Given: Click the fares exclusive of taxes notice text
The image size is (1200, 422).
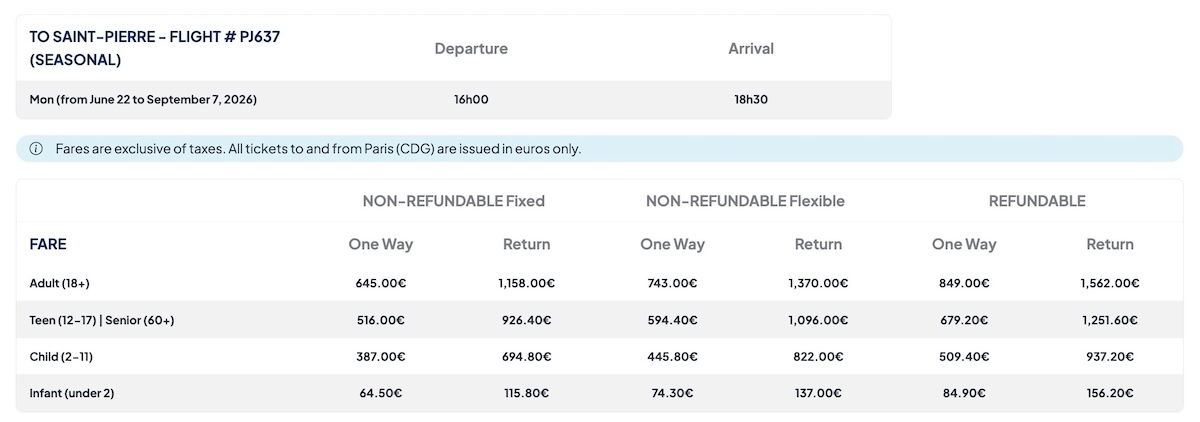Looking at the screenshot, I should 318,149.
